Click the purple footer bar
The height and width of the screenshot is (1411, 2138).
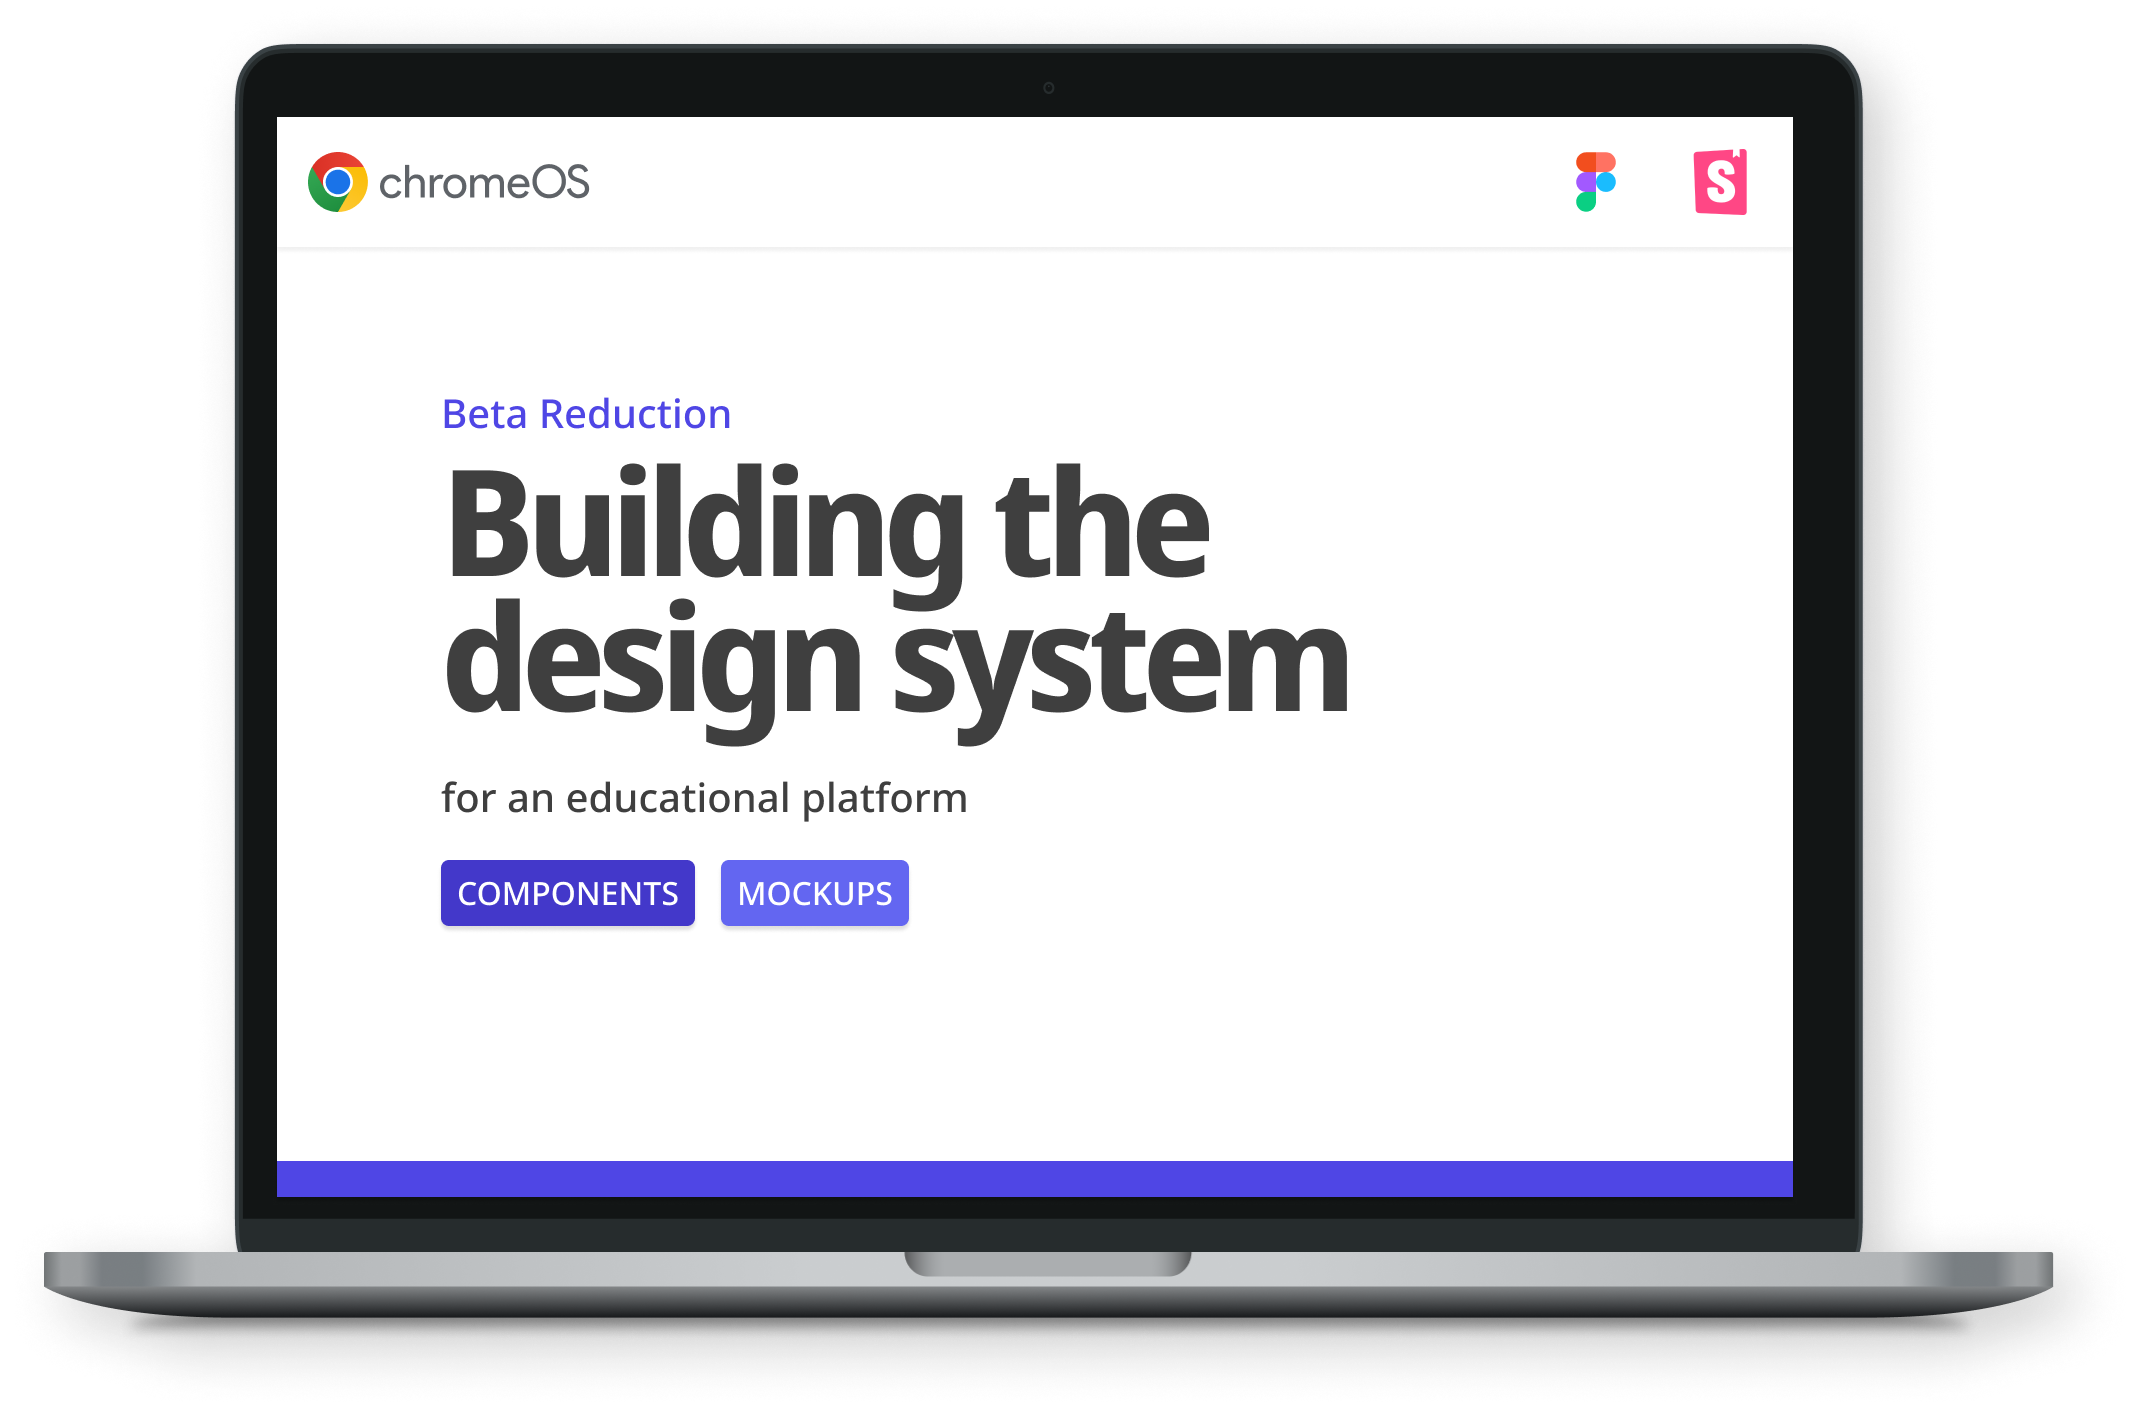[x=1034, y=1179]
